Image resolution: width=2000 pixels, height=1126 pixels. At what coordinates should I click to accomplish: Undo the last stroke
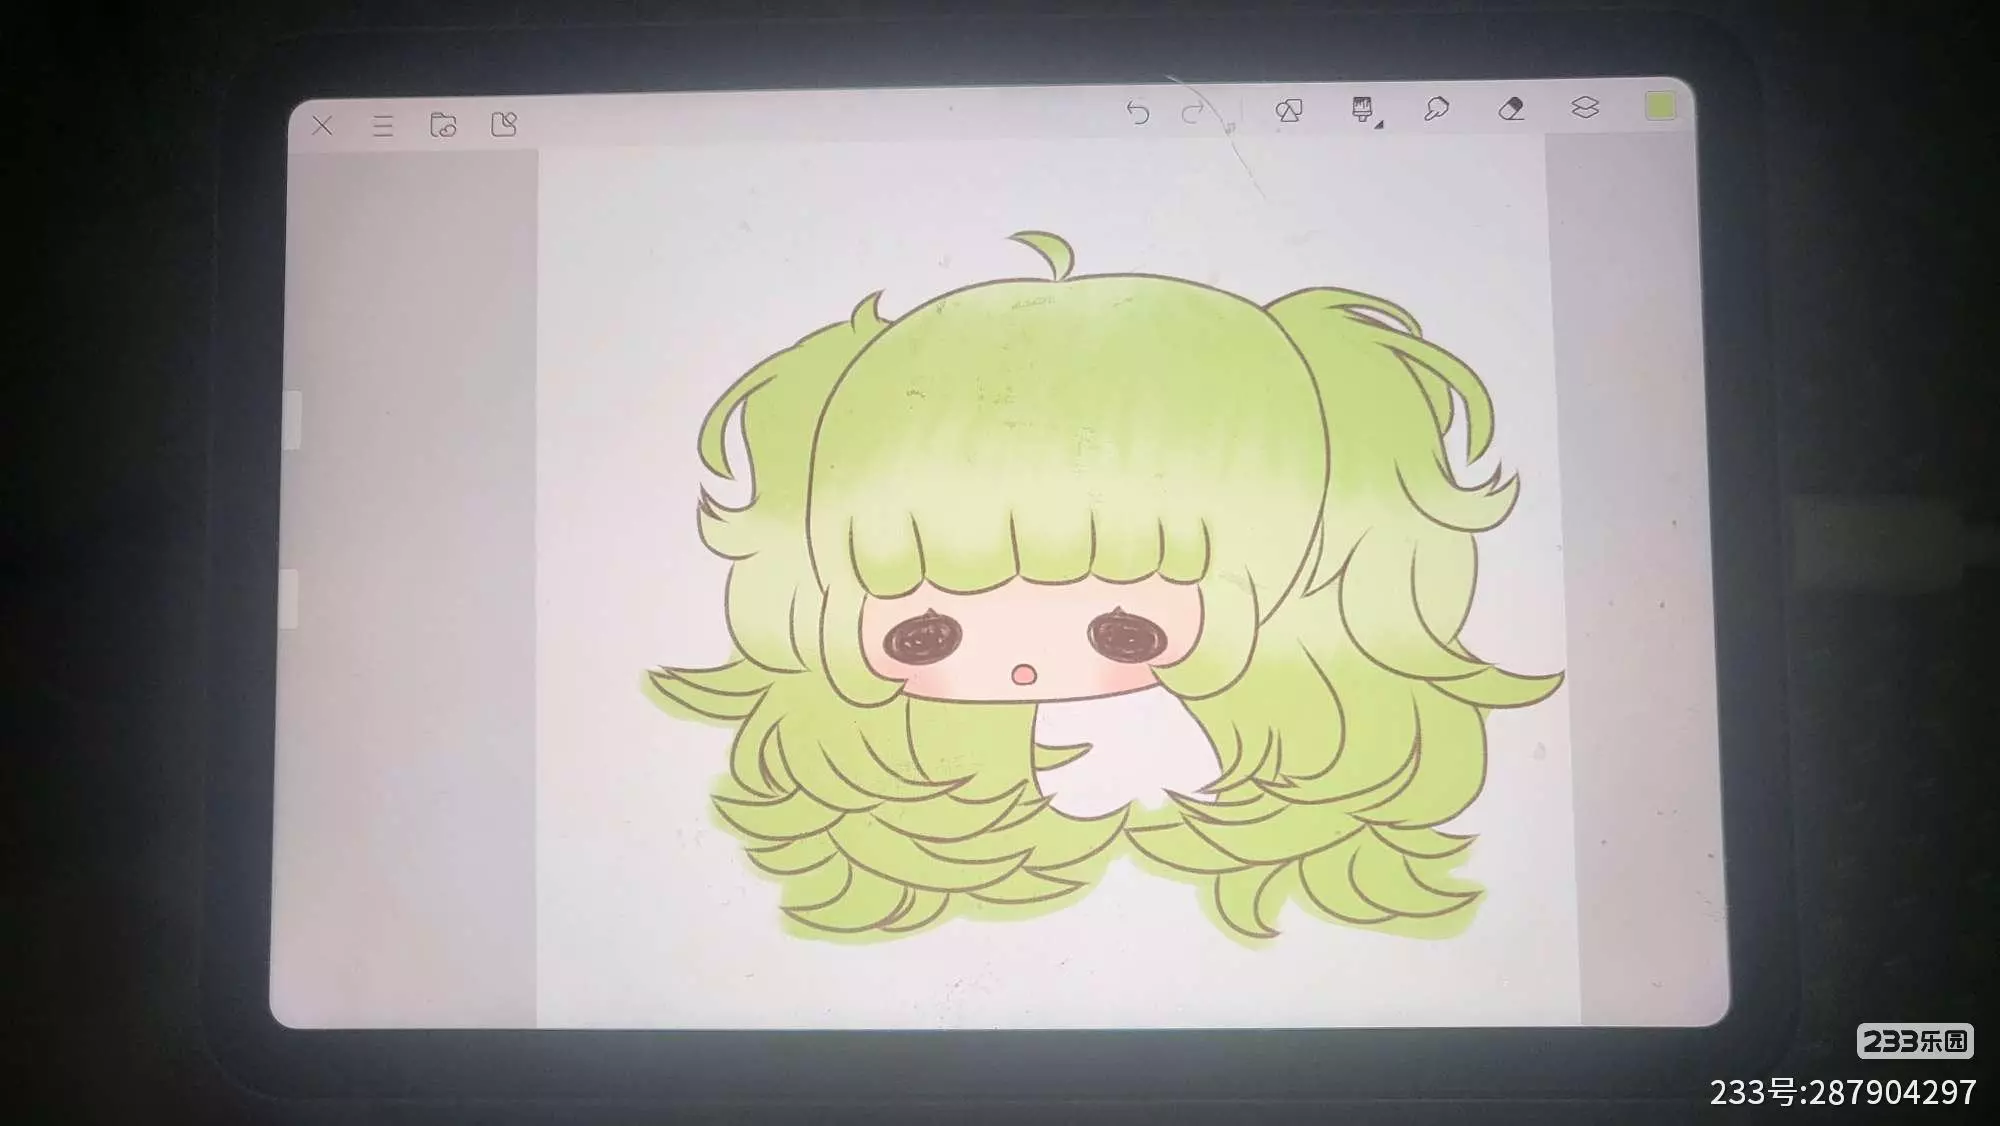pyautogui.click(x=1137, y=112)
